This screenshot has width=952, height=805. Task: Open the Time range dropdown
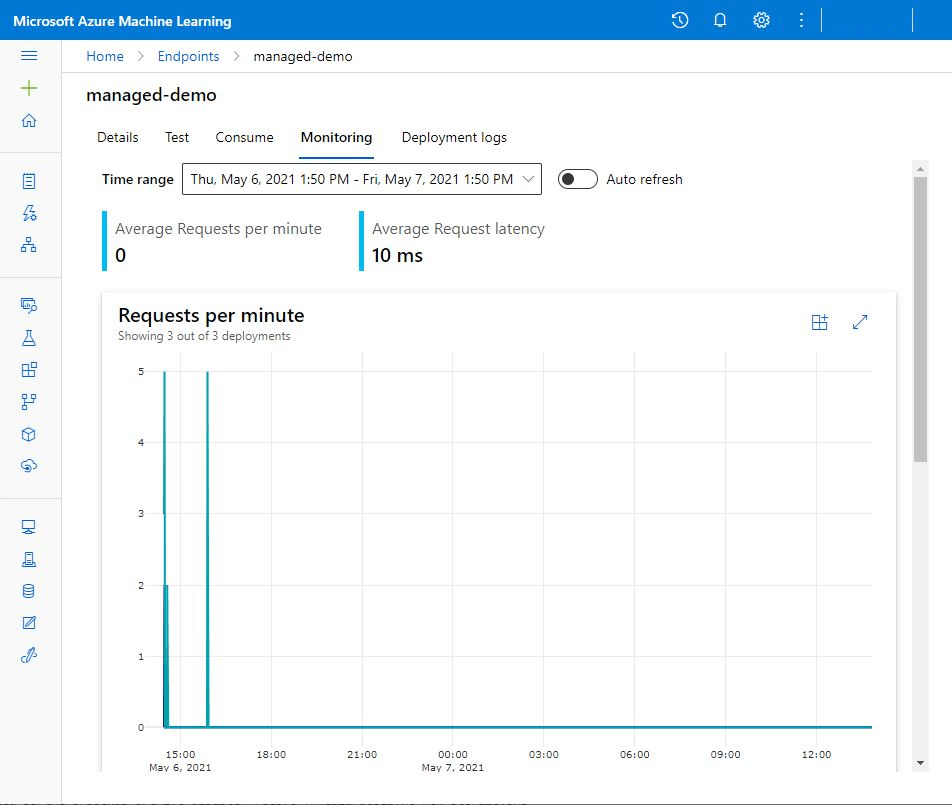tap(530, 179)
